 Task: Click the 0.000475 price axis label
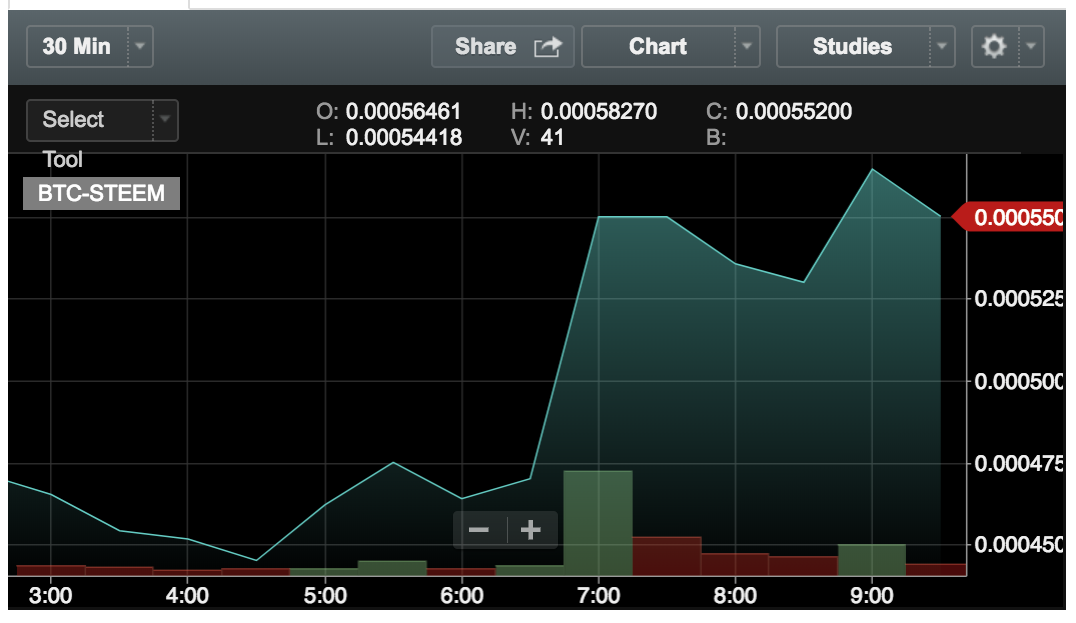point(1018,463)
